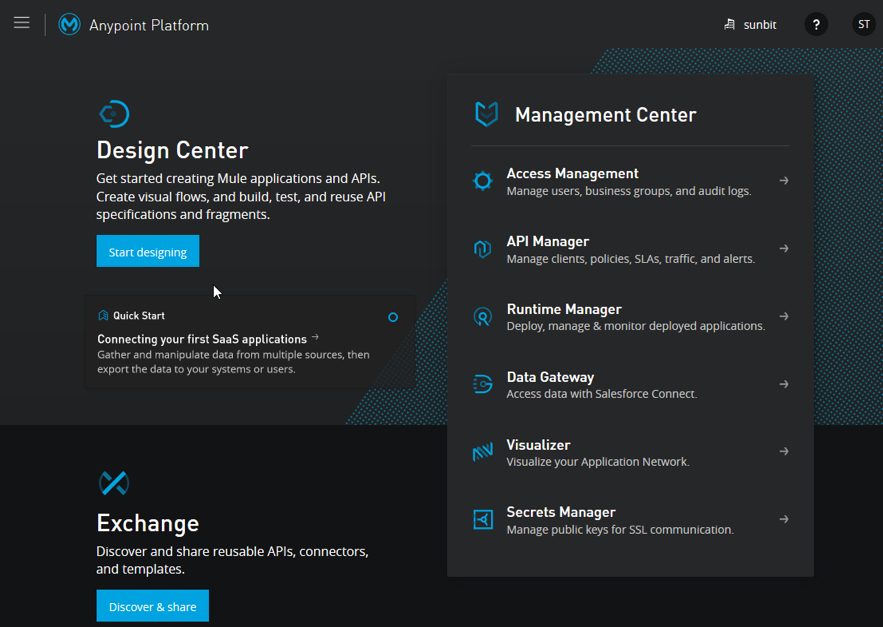Click the Start designing button
This screenshot has height=627, width=883.
point(148,251)
